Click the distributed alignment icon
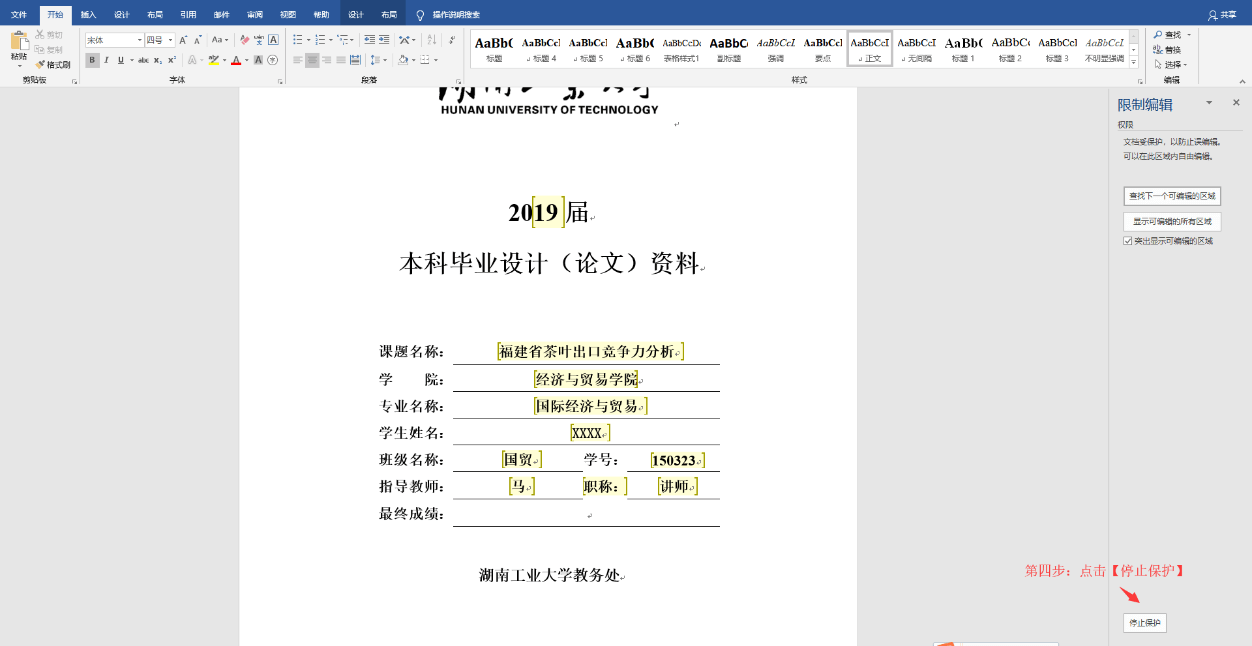1252x646 pixels. pyautogui.click(x=355, y=60)
